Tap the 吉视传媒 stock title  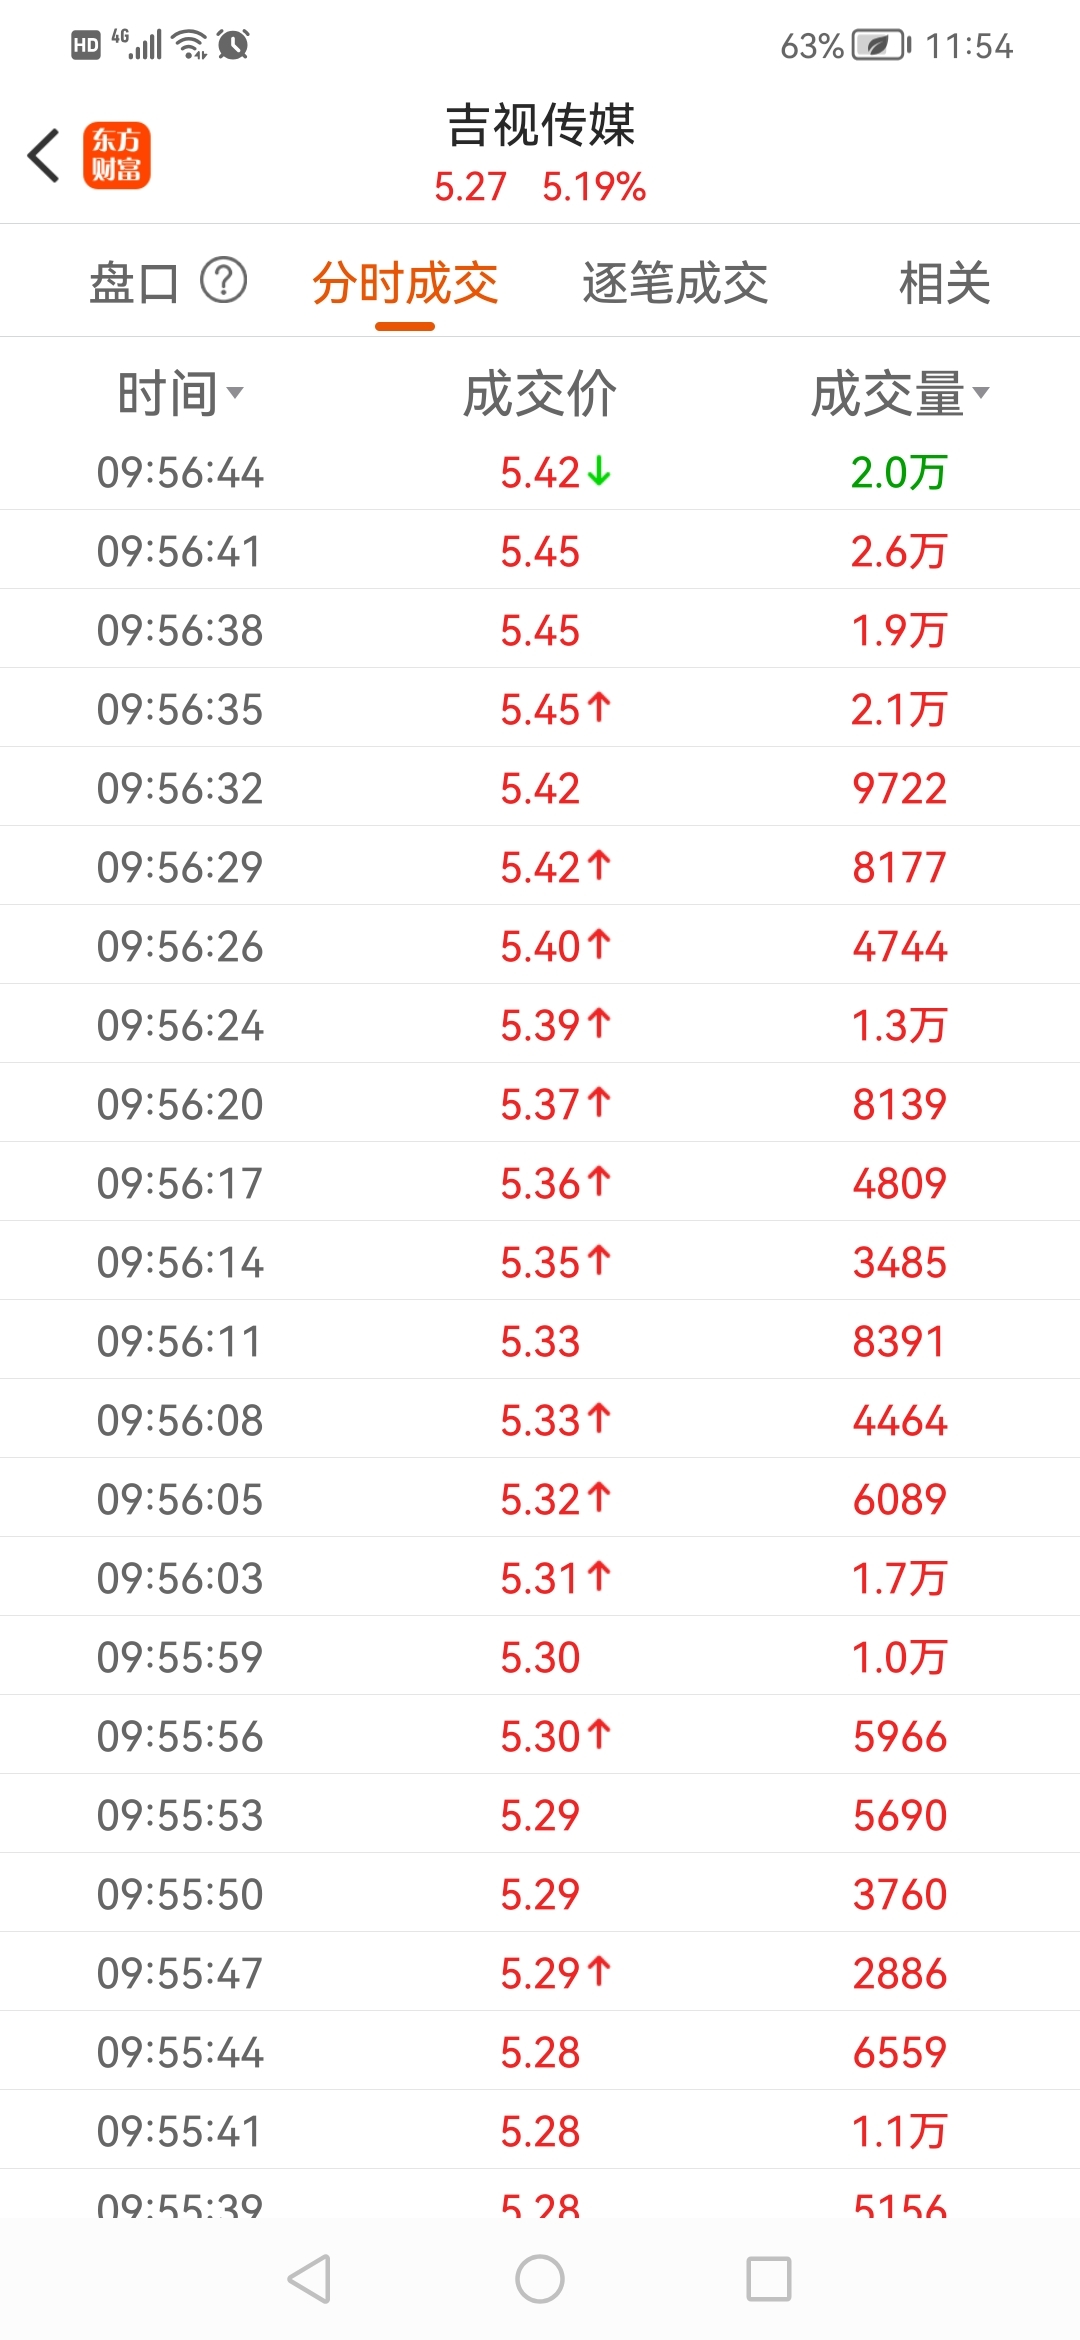pos(540,126)
